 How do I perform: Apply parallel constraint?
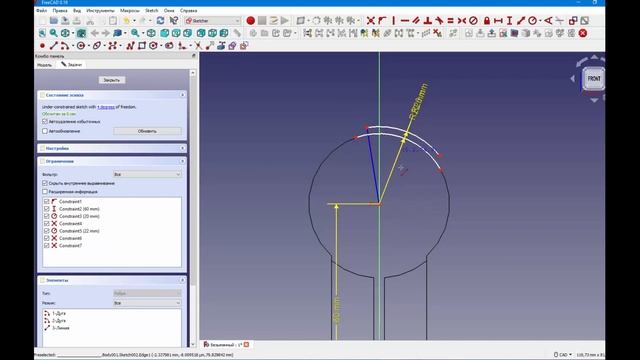point(416,20)
